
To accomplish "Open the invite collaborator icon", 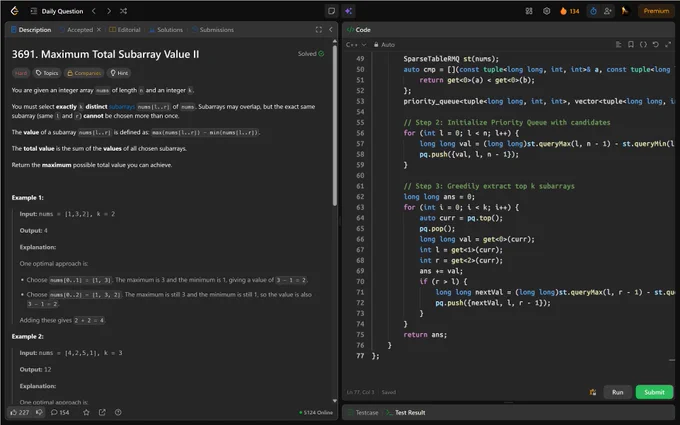I will [608, 11].
